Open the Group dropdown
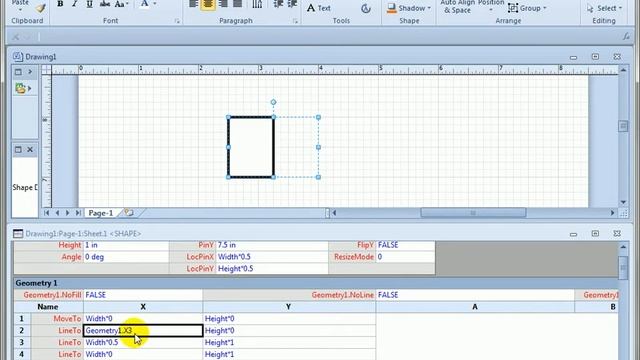This screenshot has width=640, height=360. 527,8
